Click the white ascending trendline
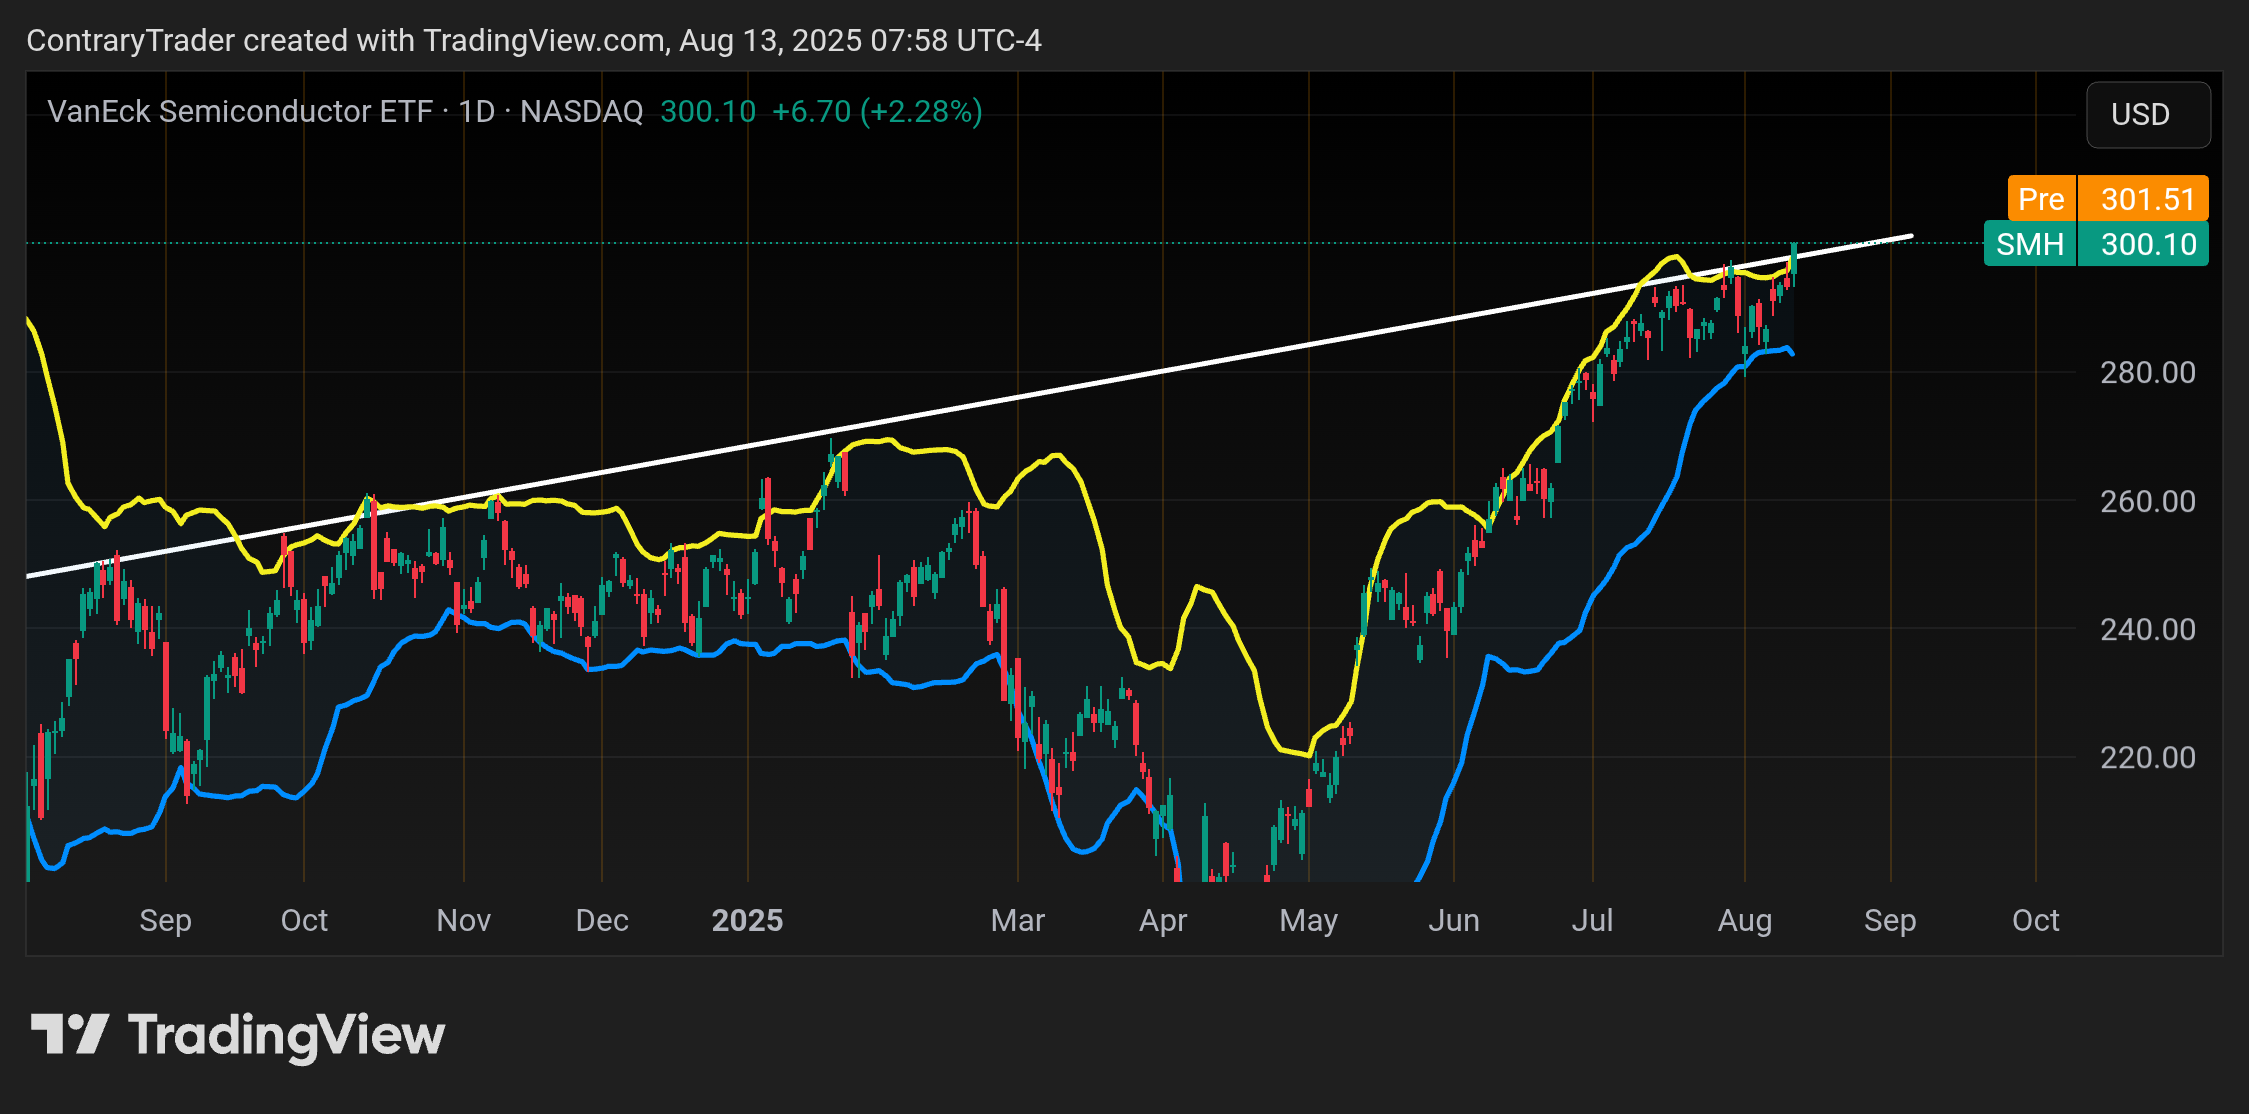This screenshot has height=1114, width=2249. click(x=968, y=407)
